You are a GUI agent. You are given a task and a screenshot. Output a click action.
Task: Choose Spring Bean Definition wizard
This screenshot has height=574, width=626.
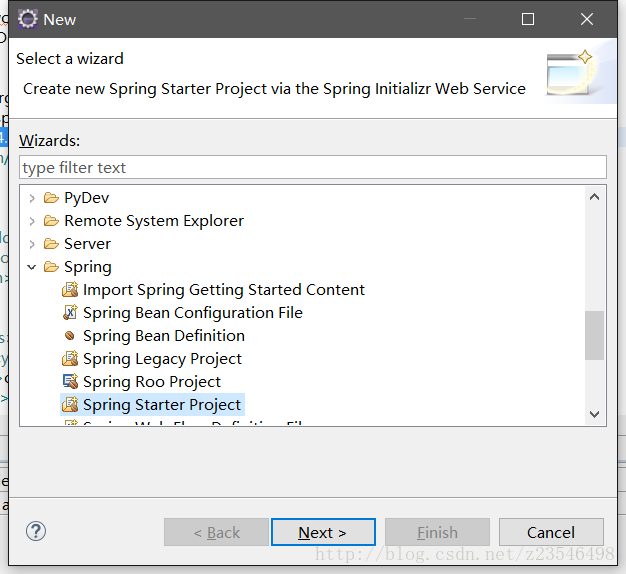[x=164, y=336]
